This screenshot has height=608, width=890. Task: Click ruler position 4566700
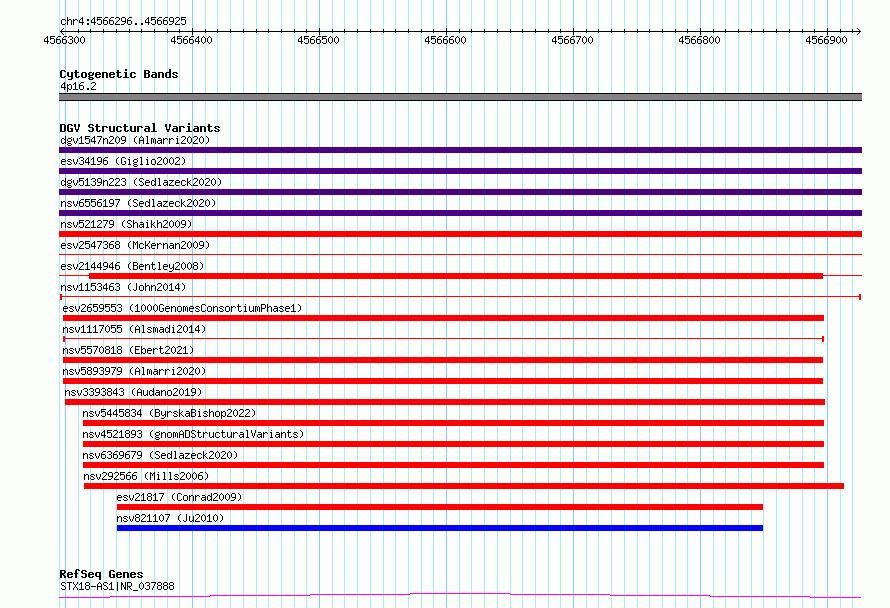click(572, 40)
